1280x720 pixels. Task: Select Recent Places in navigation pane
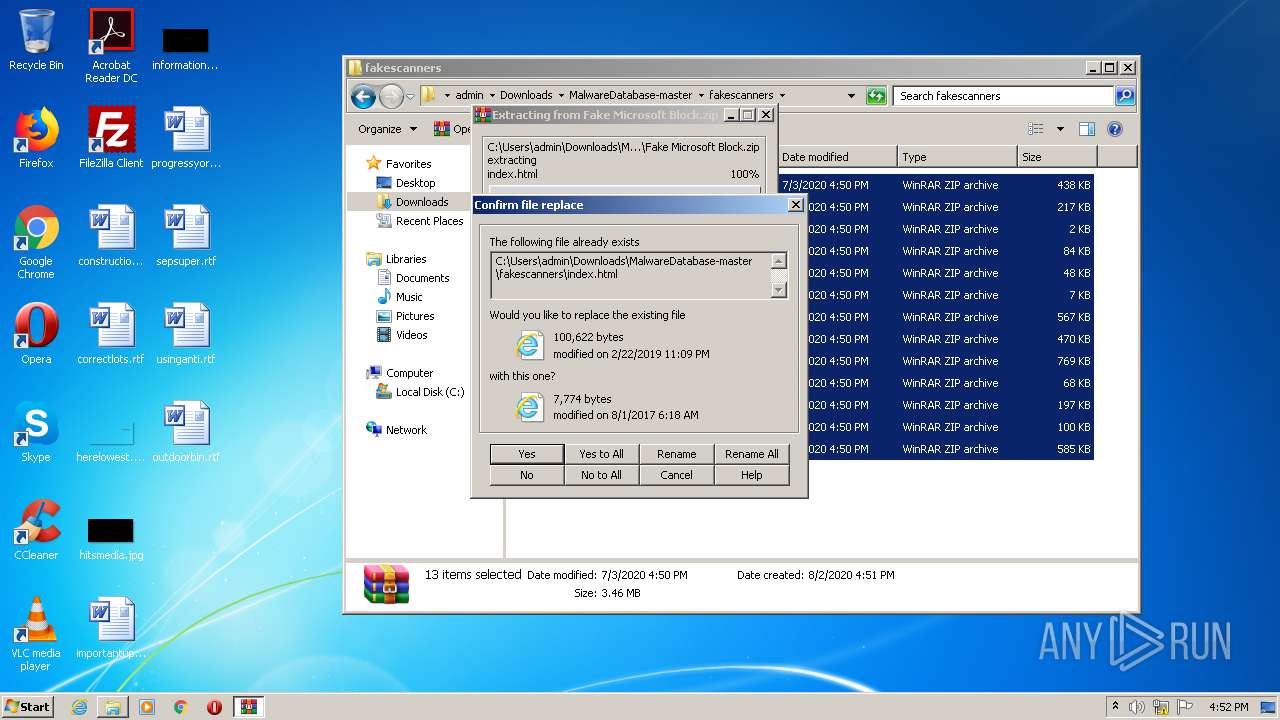(x=429, y=221)
